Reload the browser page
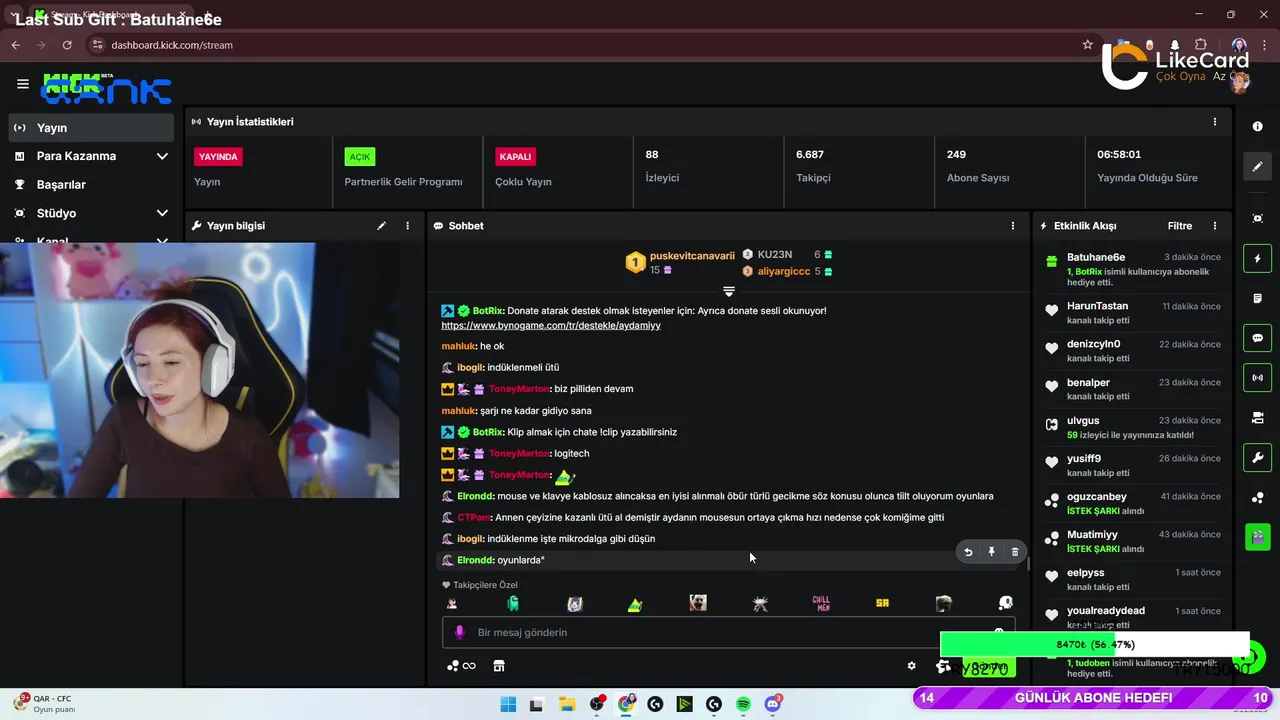The height and width of the screenshot is (720, 1280). click(67, 45)
